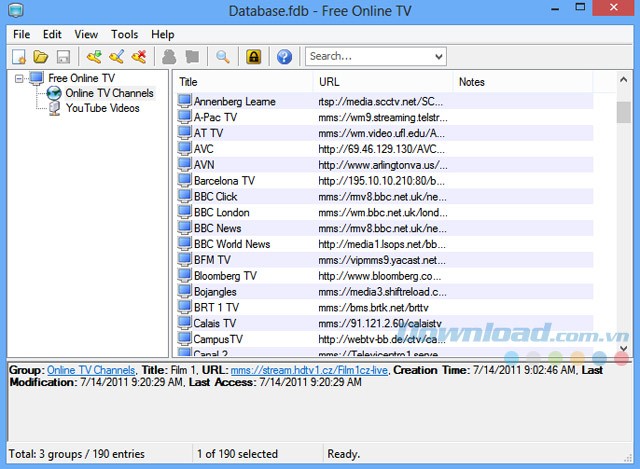Select Online TV Channels group in tree

(109, 93)
